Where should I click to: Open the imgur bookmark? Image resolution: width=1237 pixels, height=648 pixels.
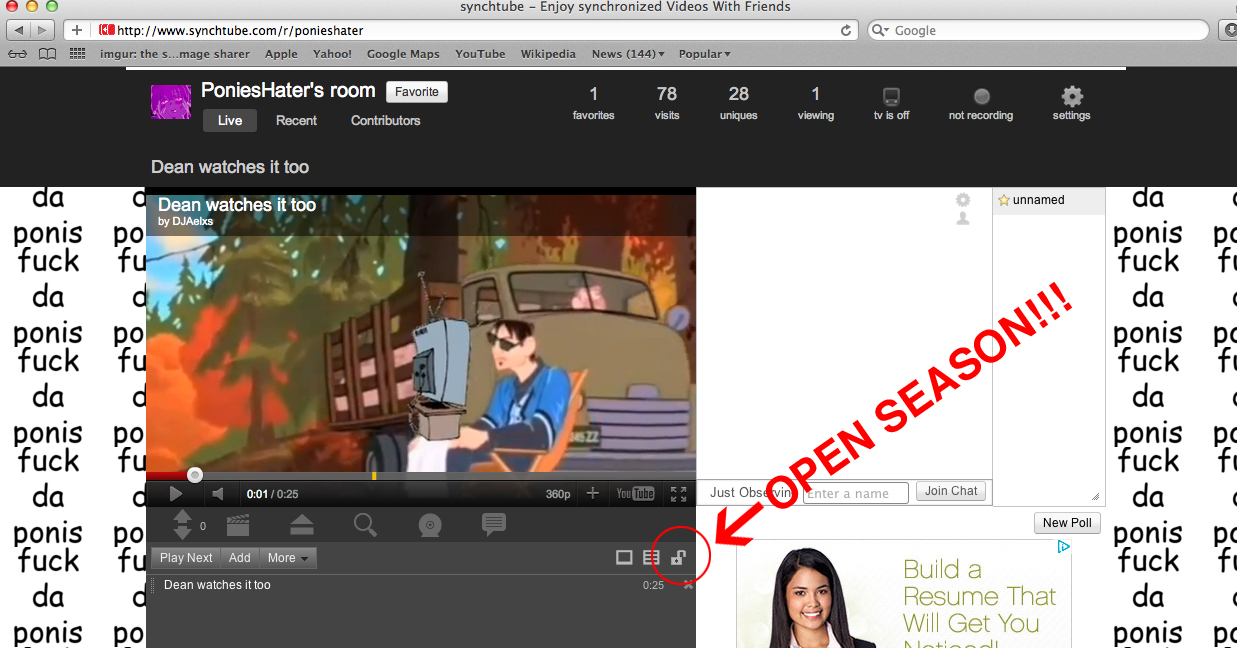click(x=175, y=54)
